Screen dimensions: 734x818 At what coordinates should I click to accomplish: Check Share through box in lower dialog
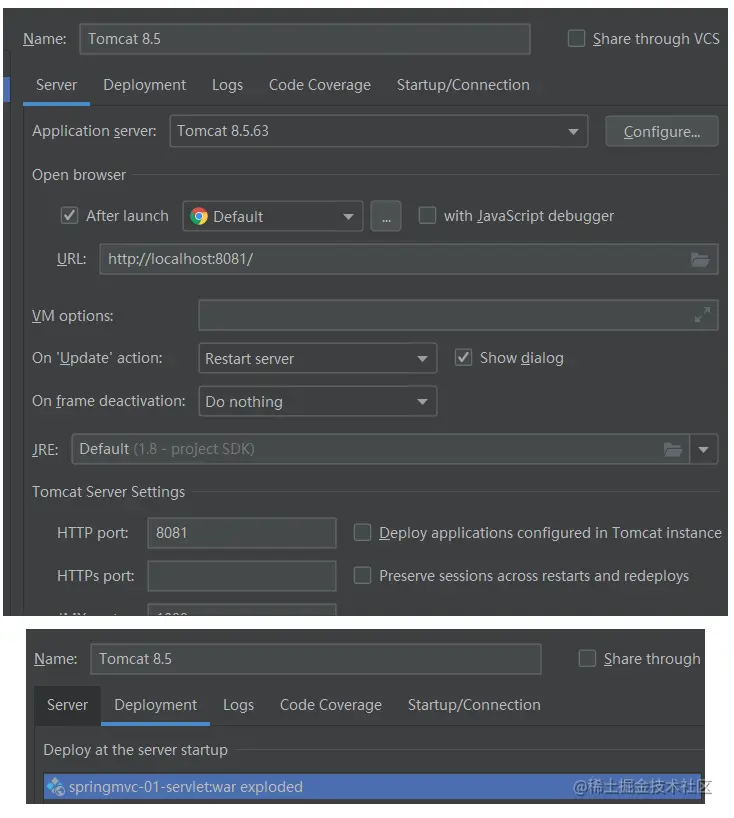587,658
